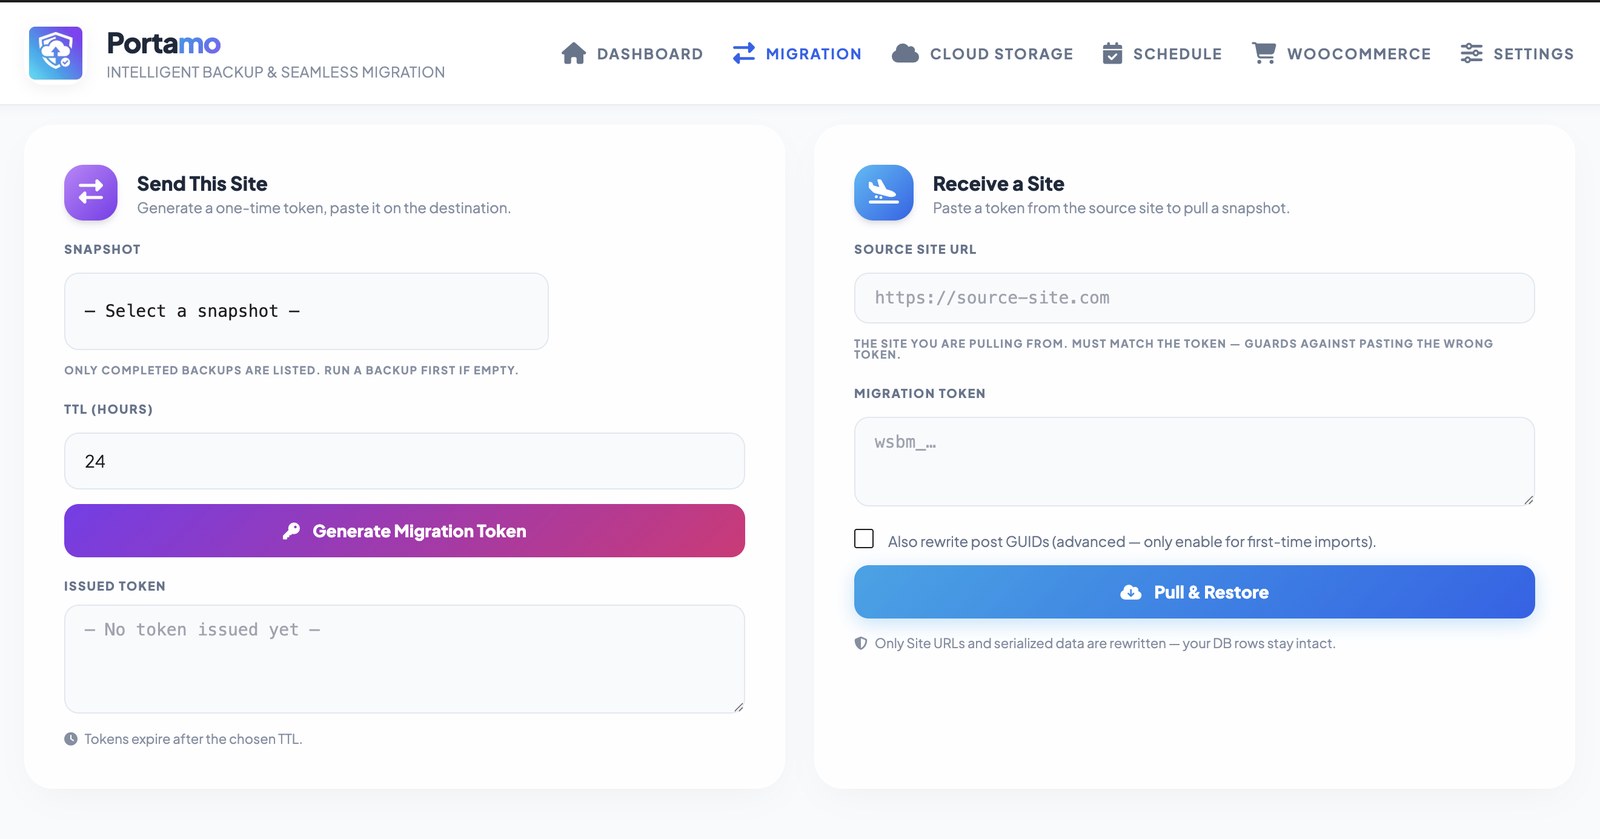Click the 'SNAPSHOT' label

102,249
